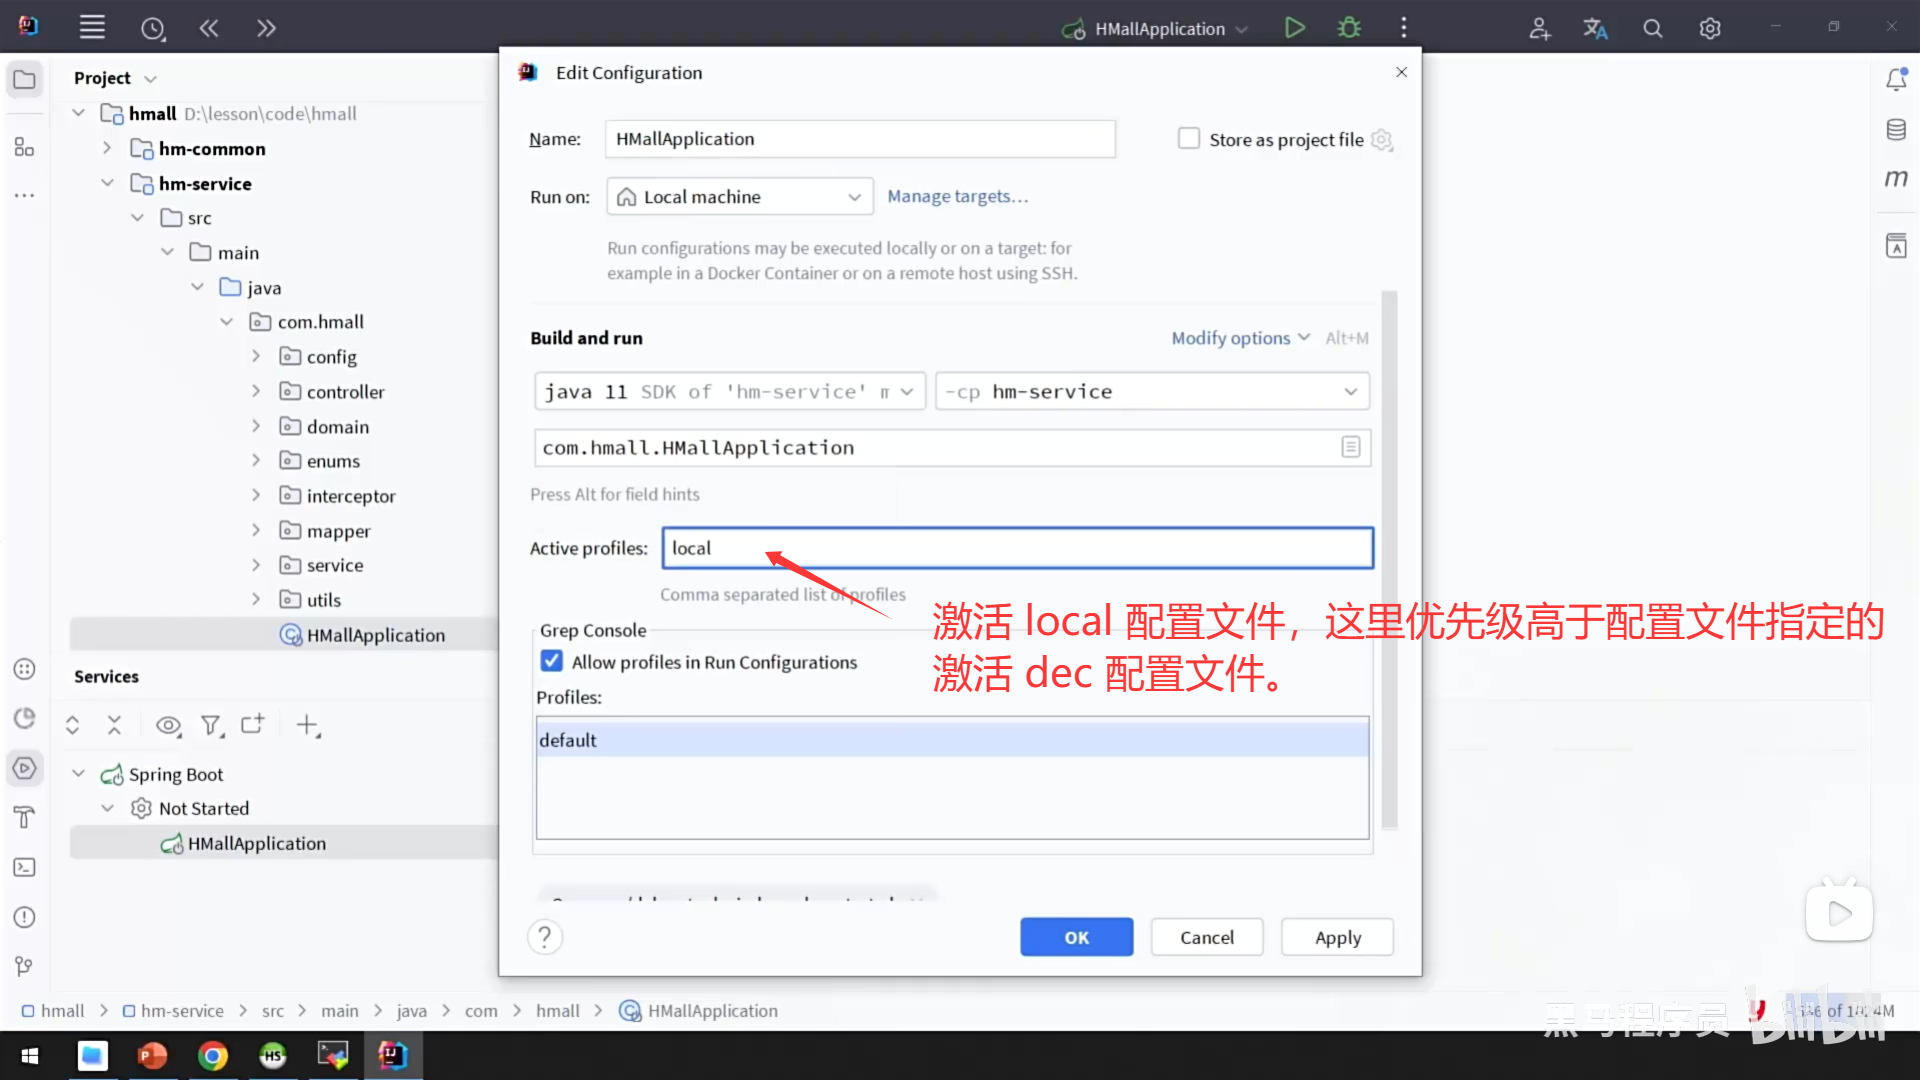This screenshot has height=1080, width=1920.
Task: Select default in the Profiles list
Action: click(567, 739)
